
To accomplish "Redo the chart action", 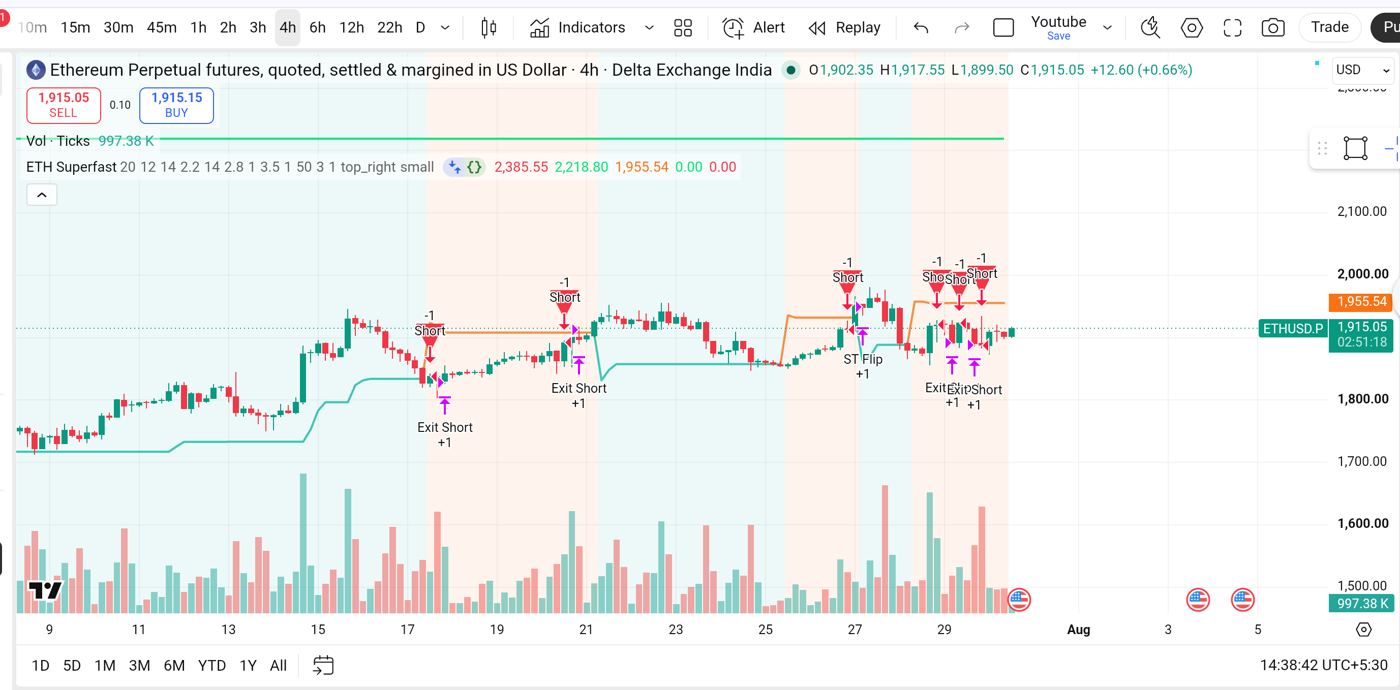I will 962,28.
